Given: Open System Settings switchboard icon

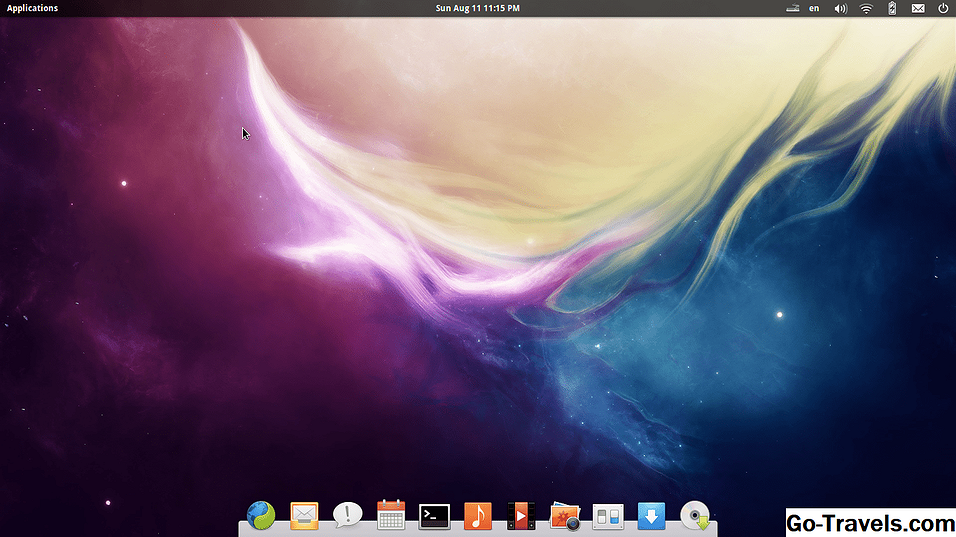Looking at the screenshot, I should click(608, 516).
